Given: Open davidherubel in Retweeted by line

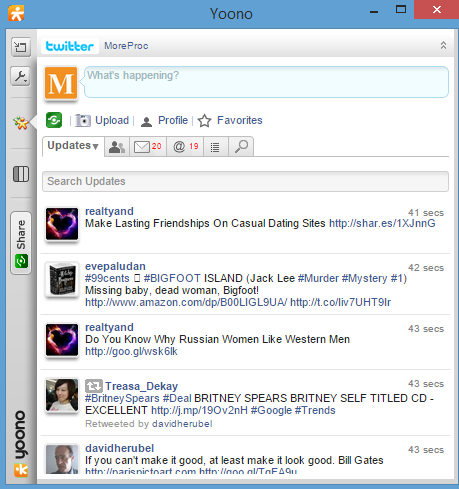Looking at the screenshot, I should point(182,424).
